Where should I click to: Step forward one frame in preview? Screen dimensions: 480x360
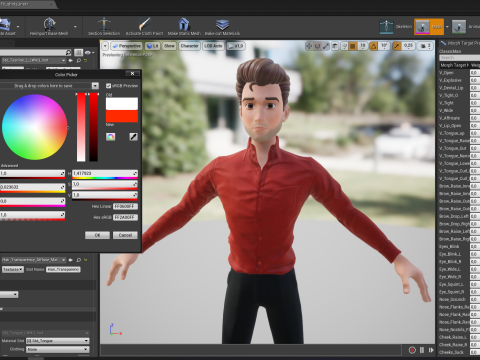431,350
